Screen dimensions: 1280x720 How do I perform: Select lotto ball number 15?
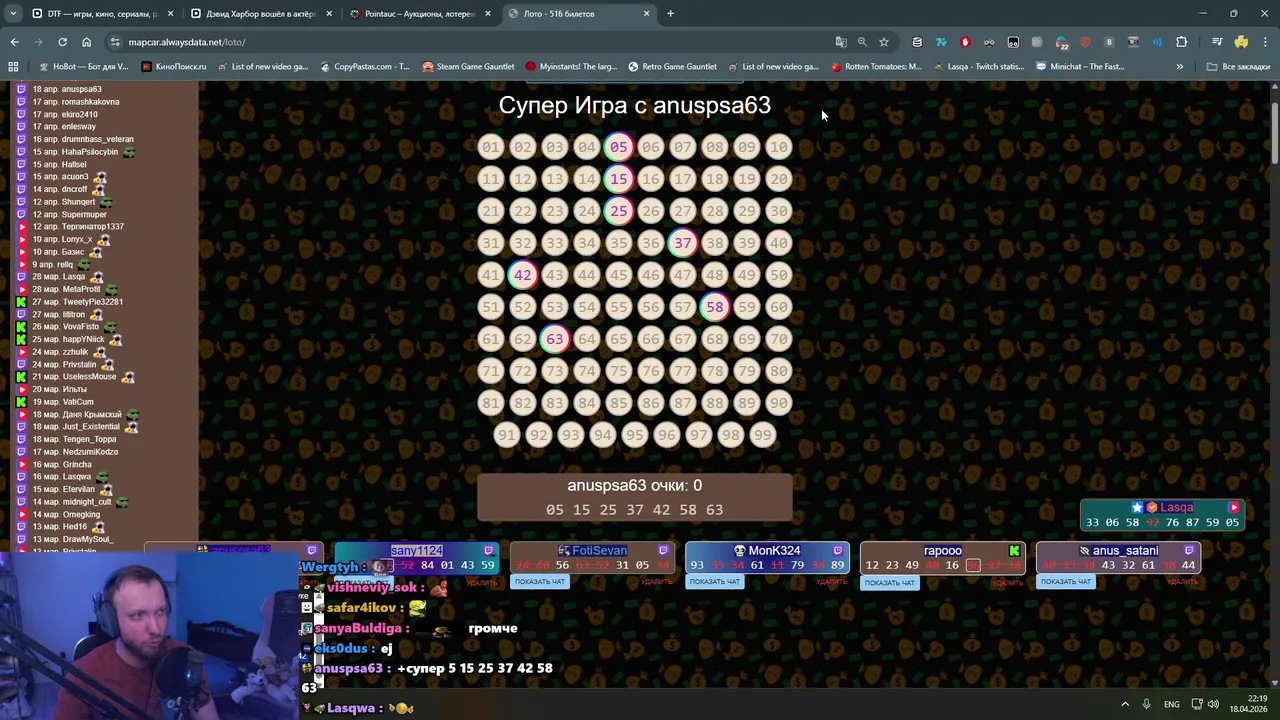tap(619, 179)
